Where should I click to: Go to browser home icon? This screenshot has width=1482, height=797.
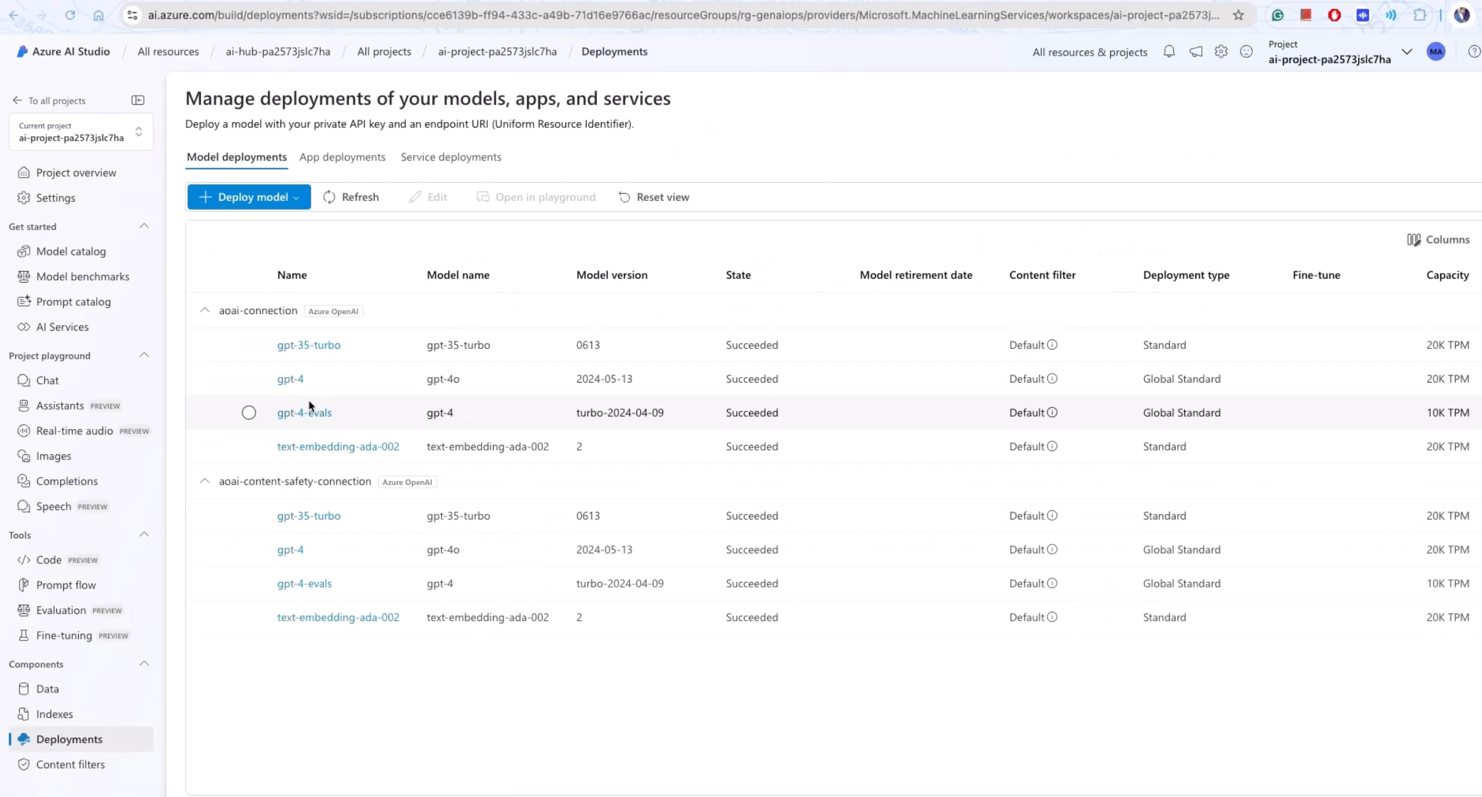(x=98, y=15)
